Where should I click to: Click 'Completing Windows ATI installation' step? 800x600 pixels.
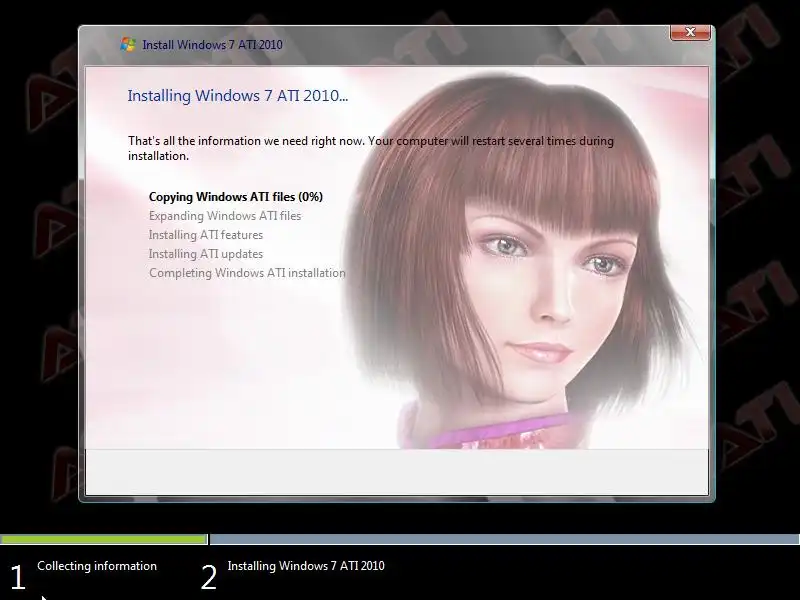(247, 273)
